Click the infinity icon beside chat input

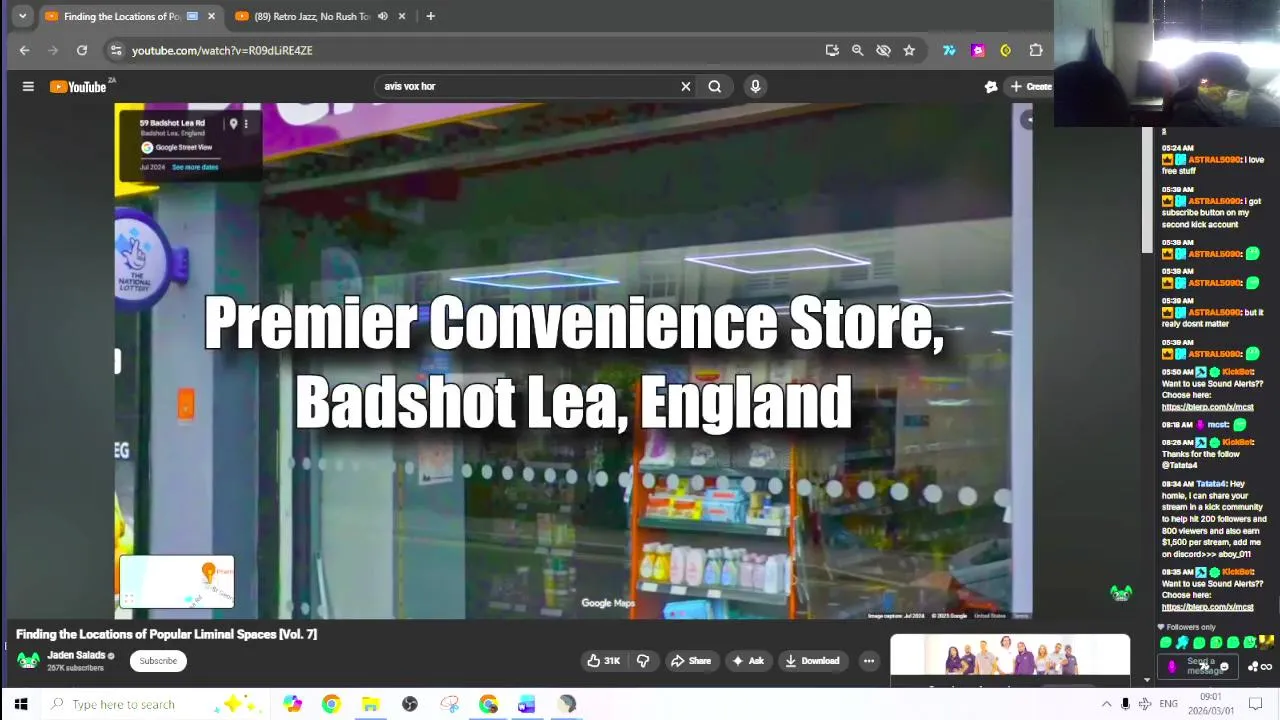coord(1267,667)
